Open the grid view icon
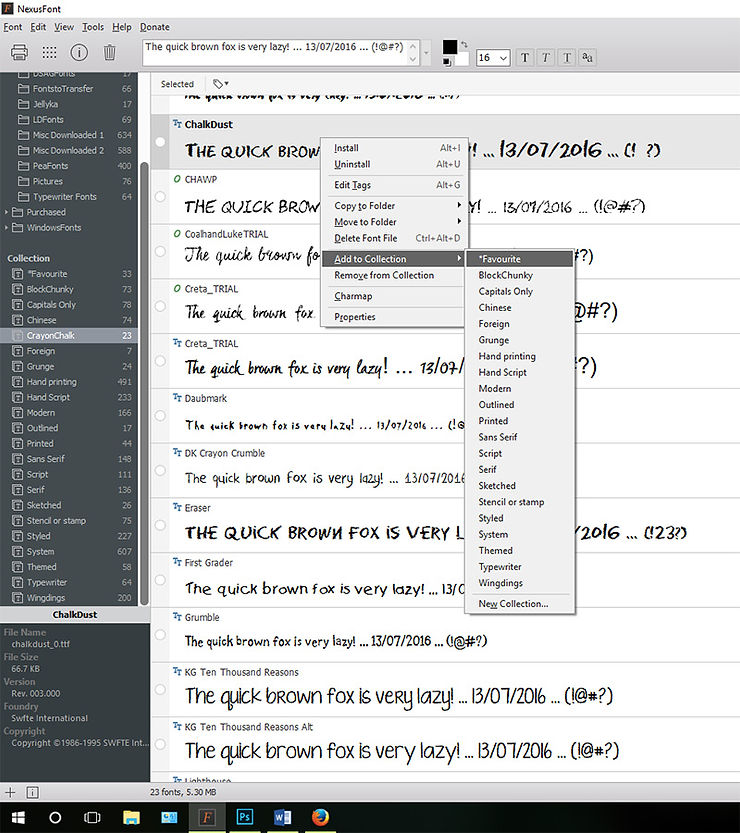This screenshot has height=833, width=740. (49, 52)
